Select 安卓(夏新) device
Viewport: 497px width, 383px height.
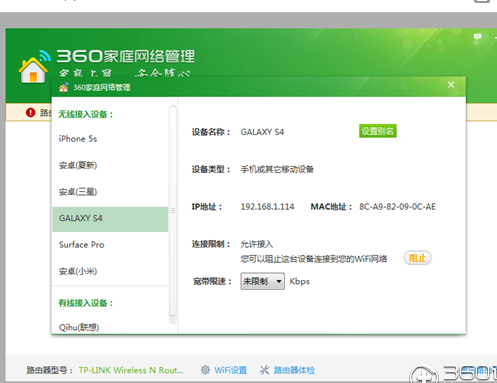coord(110,165)
